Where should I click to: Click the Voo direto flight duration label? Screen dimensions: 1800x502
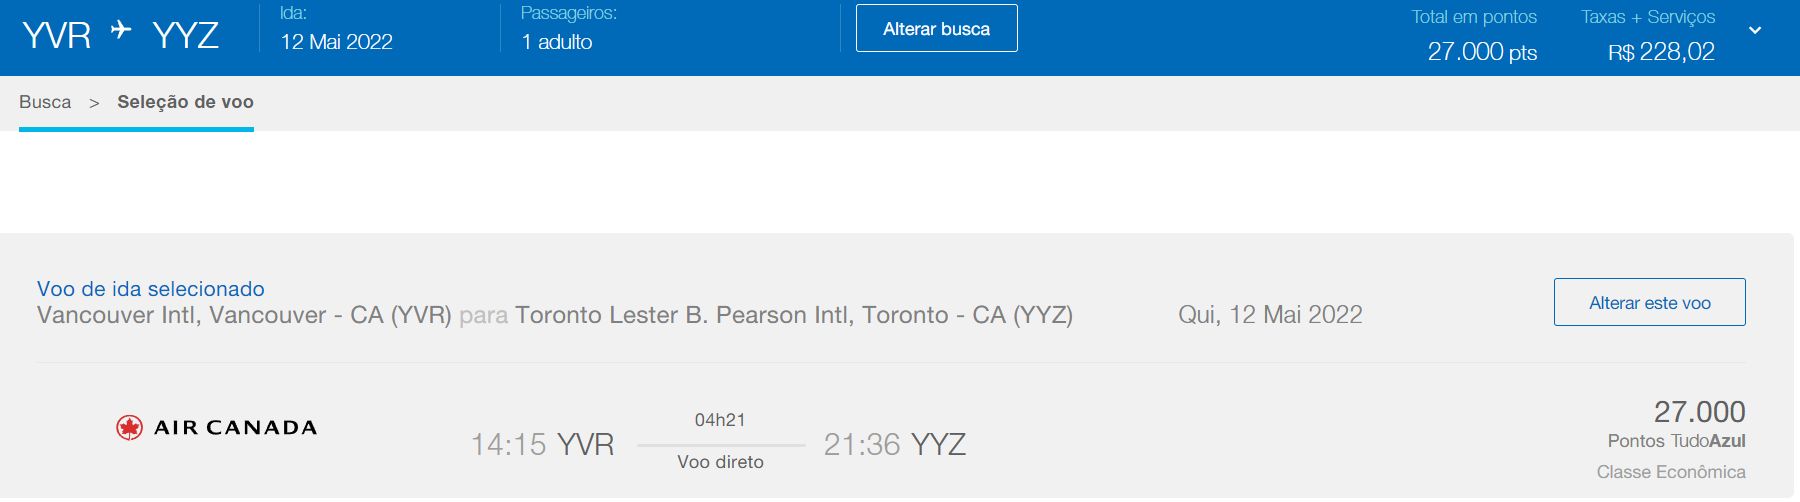[720, 462]
